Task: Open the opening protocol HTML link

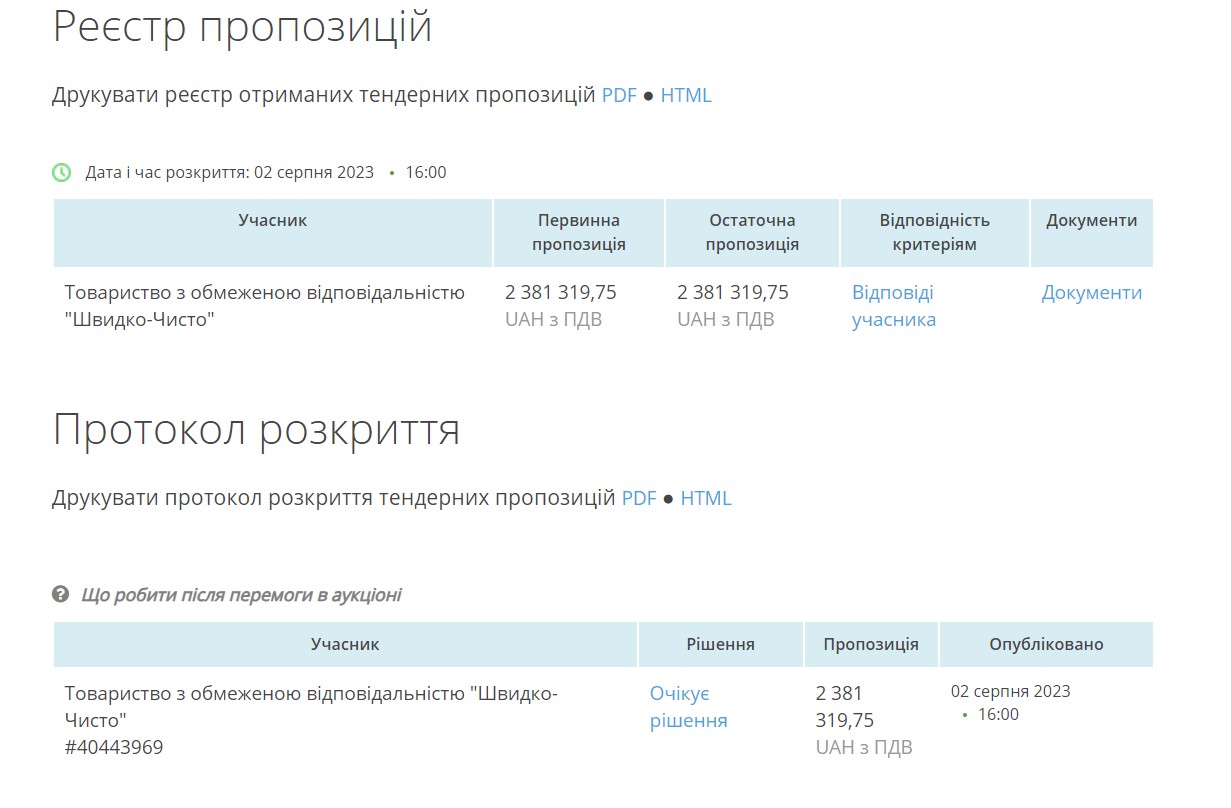Action: click(x=706, y=497)
